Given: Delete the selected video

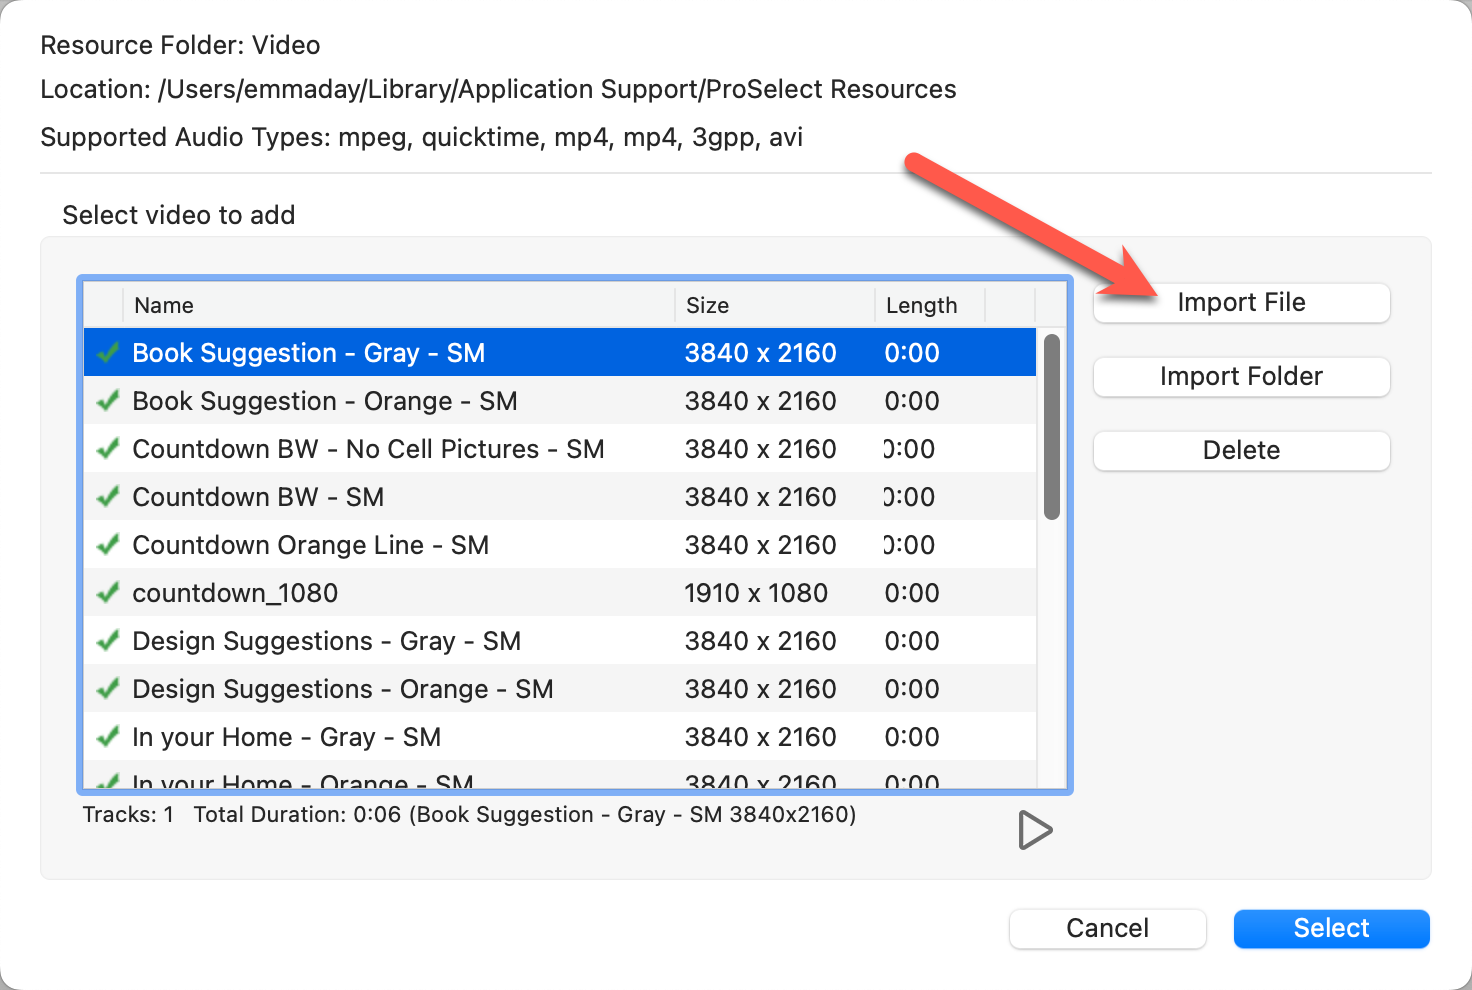Looking at the screenshot, I should pos(1241,451).
